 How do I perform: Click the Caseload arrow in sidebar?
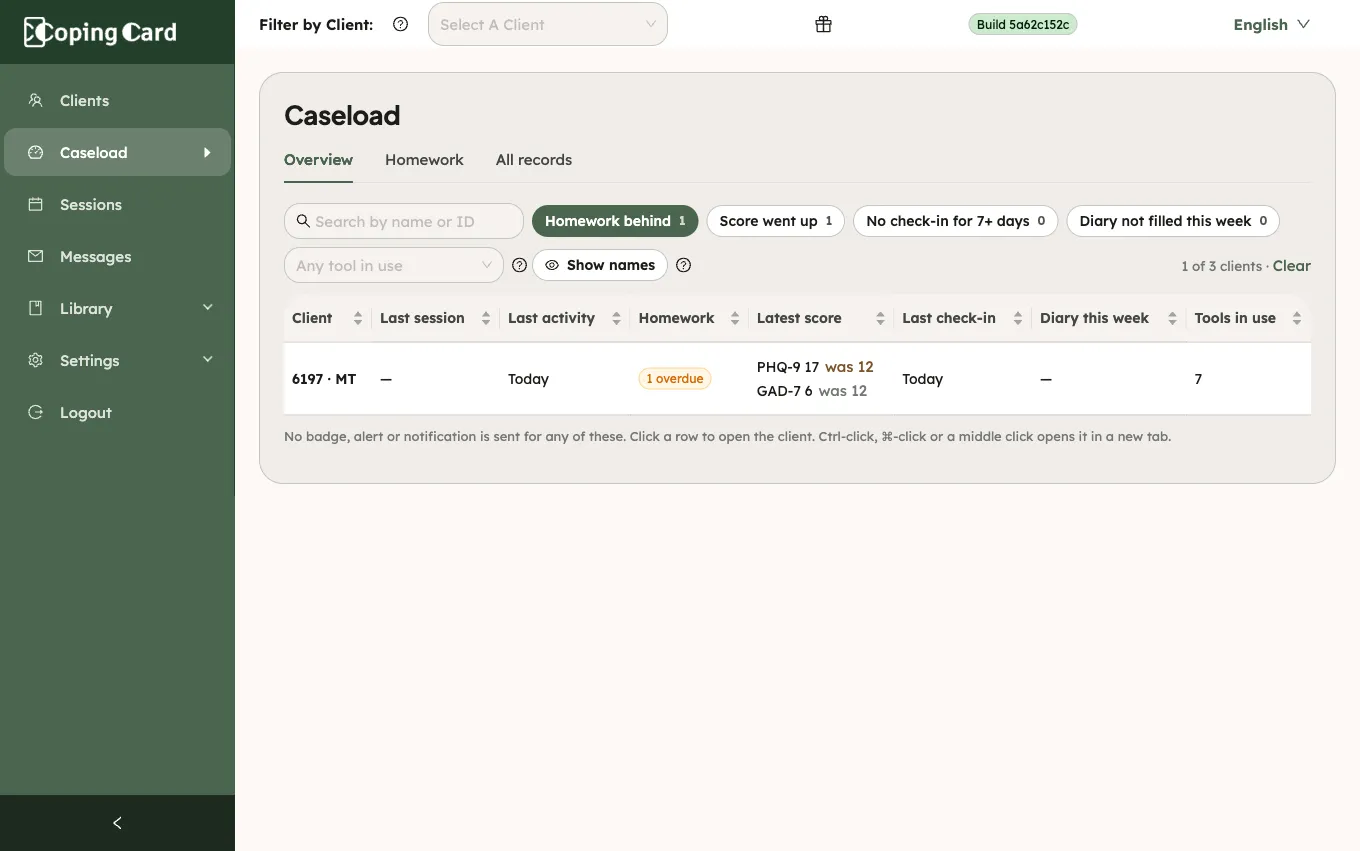pyautogui.click(x=208, y=152)
